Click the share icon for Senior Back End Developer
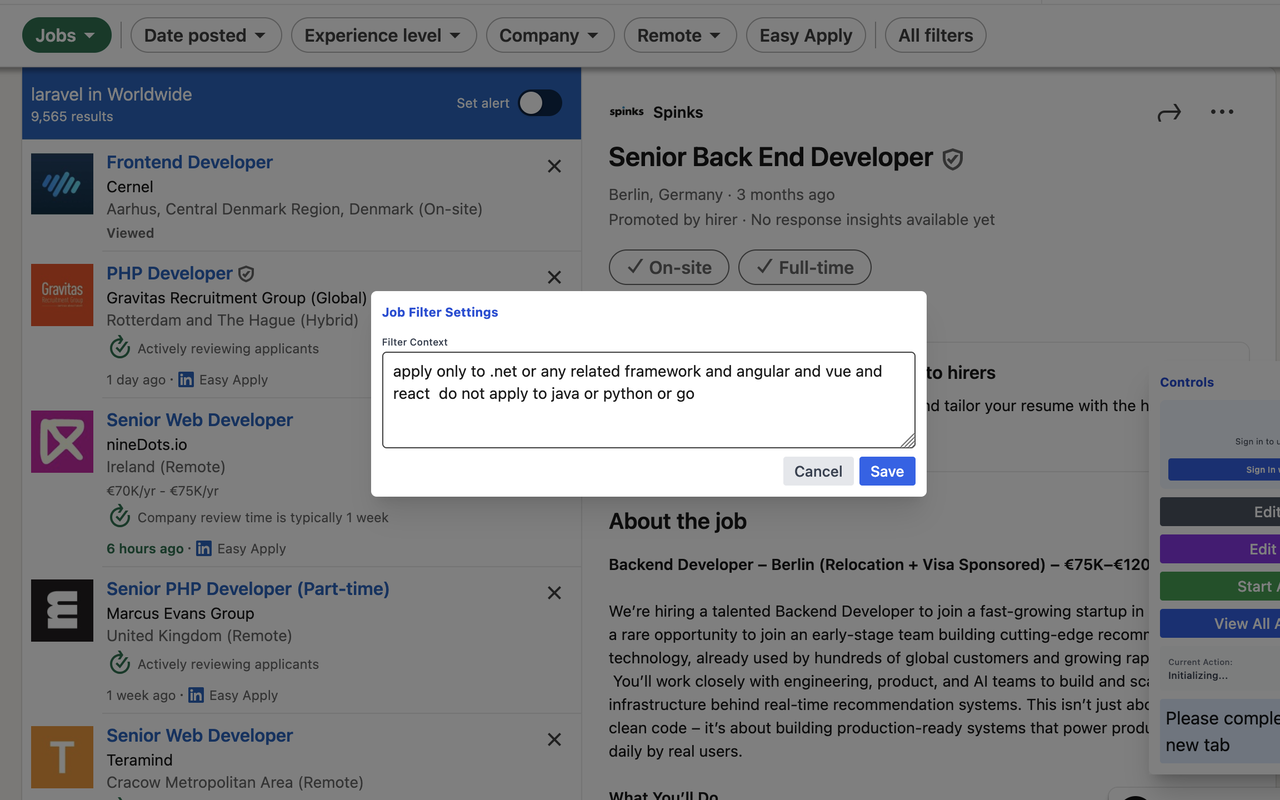 pyautogui.click(x=1169, y=112)
